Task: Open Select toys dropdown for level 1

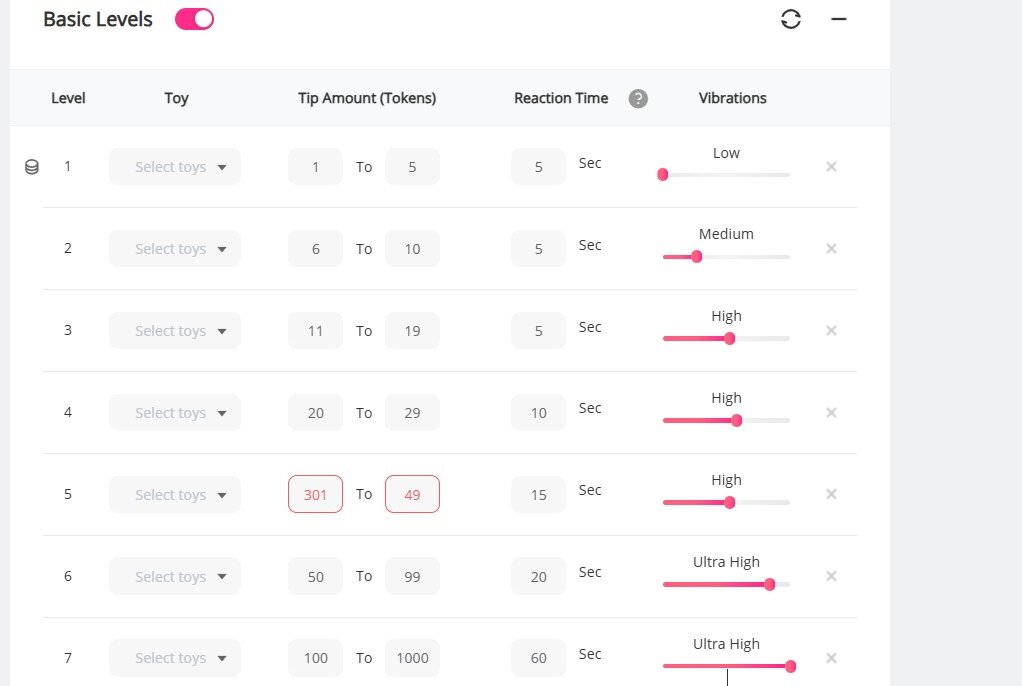Action: [175, 167]
